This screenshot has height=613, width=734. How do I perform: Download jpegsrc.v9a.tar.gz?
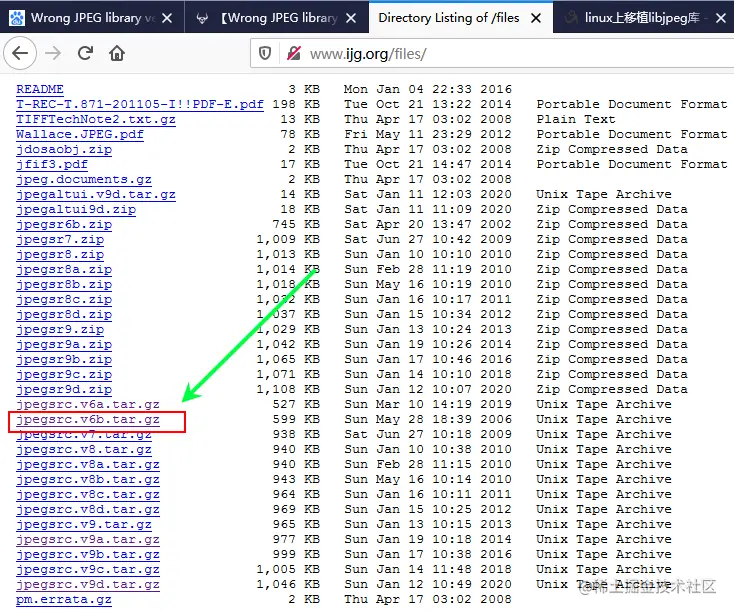click(x=88, y=539)
